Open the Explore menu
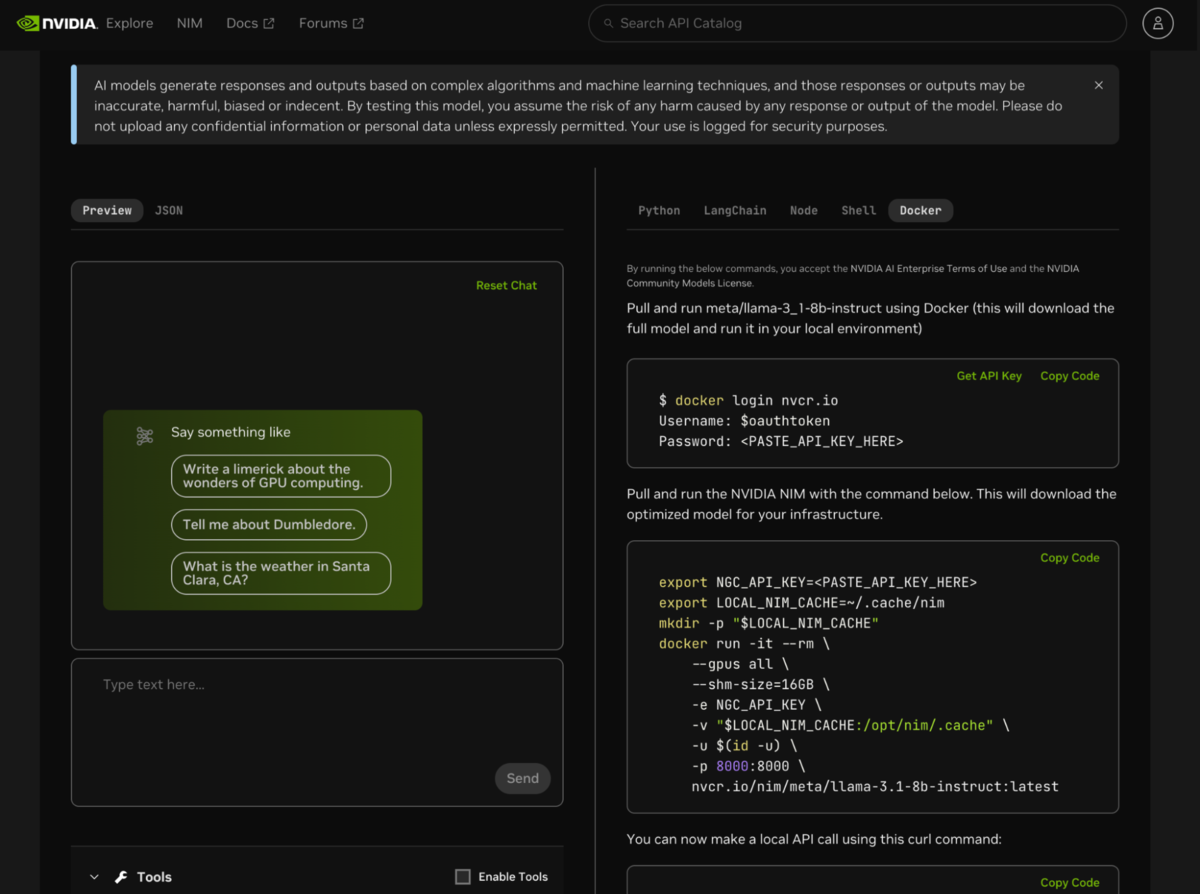 [130, 23]
